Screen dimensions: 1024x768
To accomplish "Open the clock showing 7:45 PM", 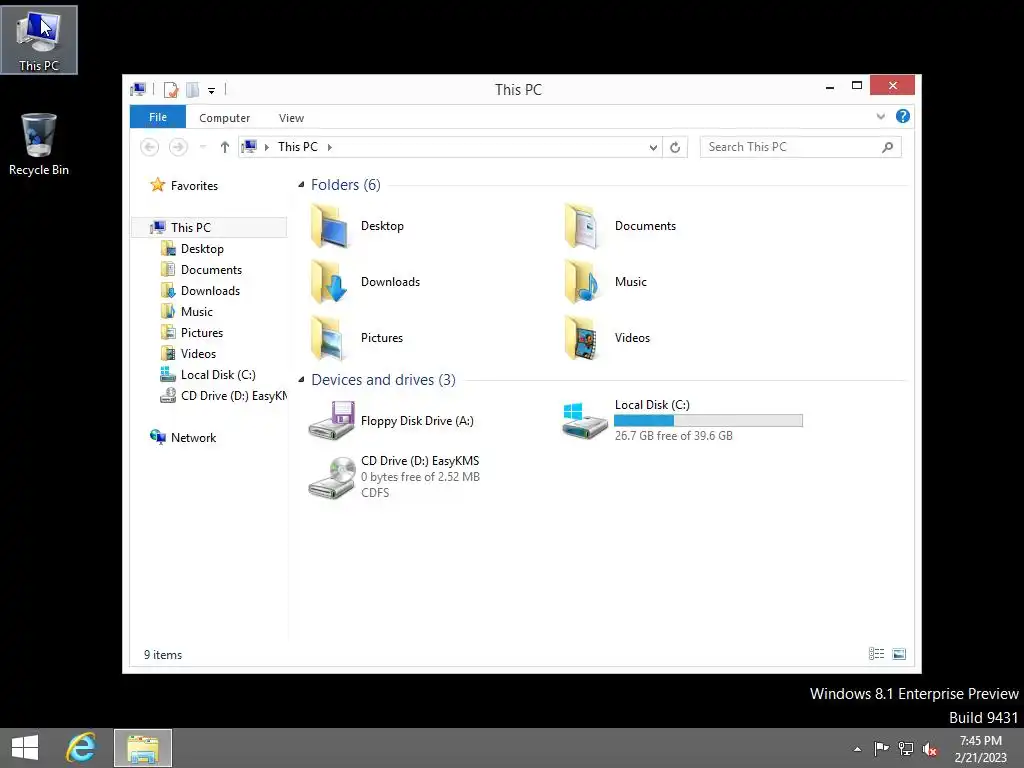I will click(x=980, y=748).
